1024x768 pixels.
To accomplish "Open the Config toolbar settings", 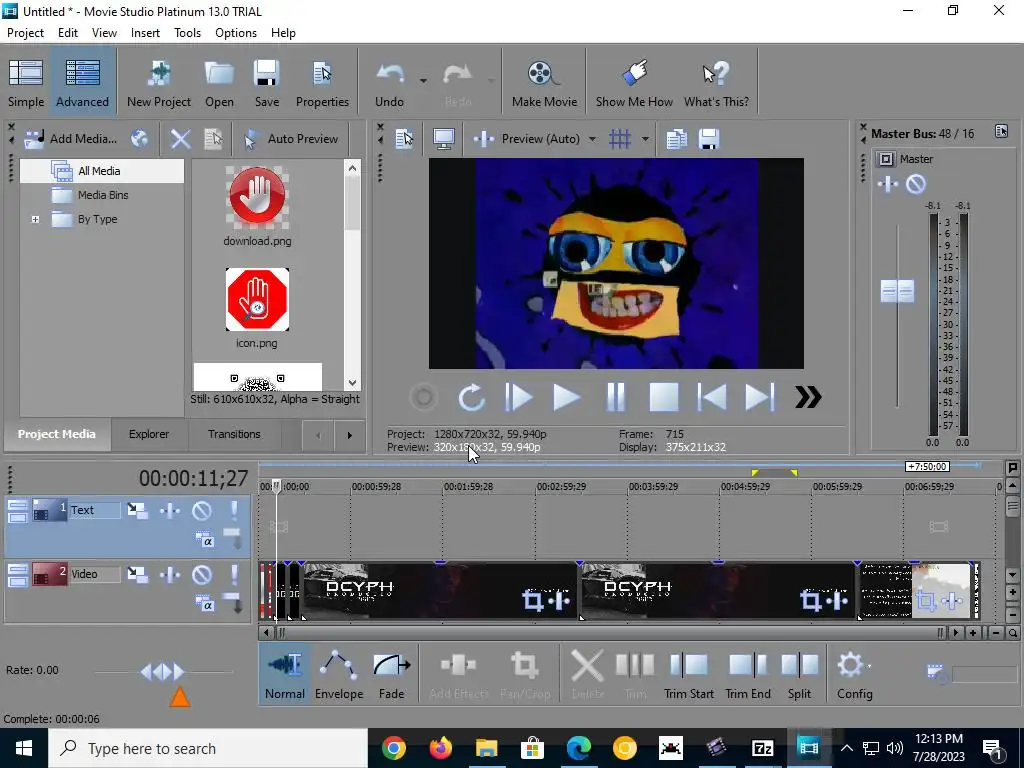I will (854, 675).
